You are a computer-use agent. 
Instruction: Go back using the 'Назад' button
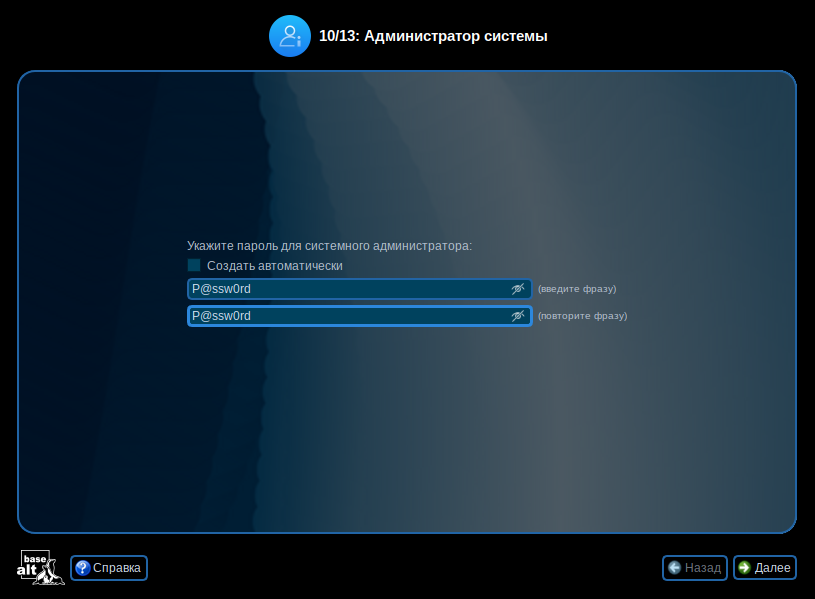coord(694,568)
